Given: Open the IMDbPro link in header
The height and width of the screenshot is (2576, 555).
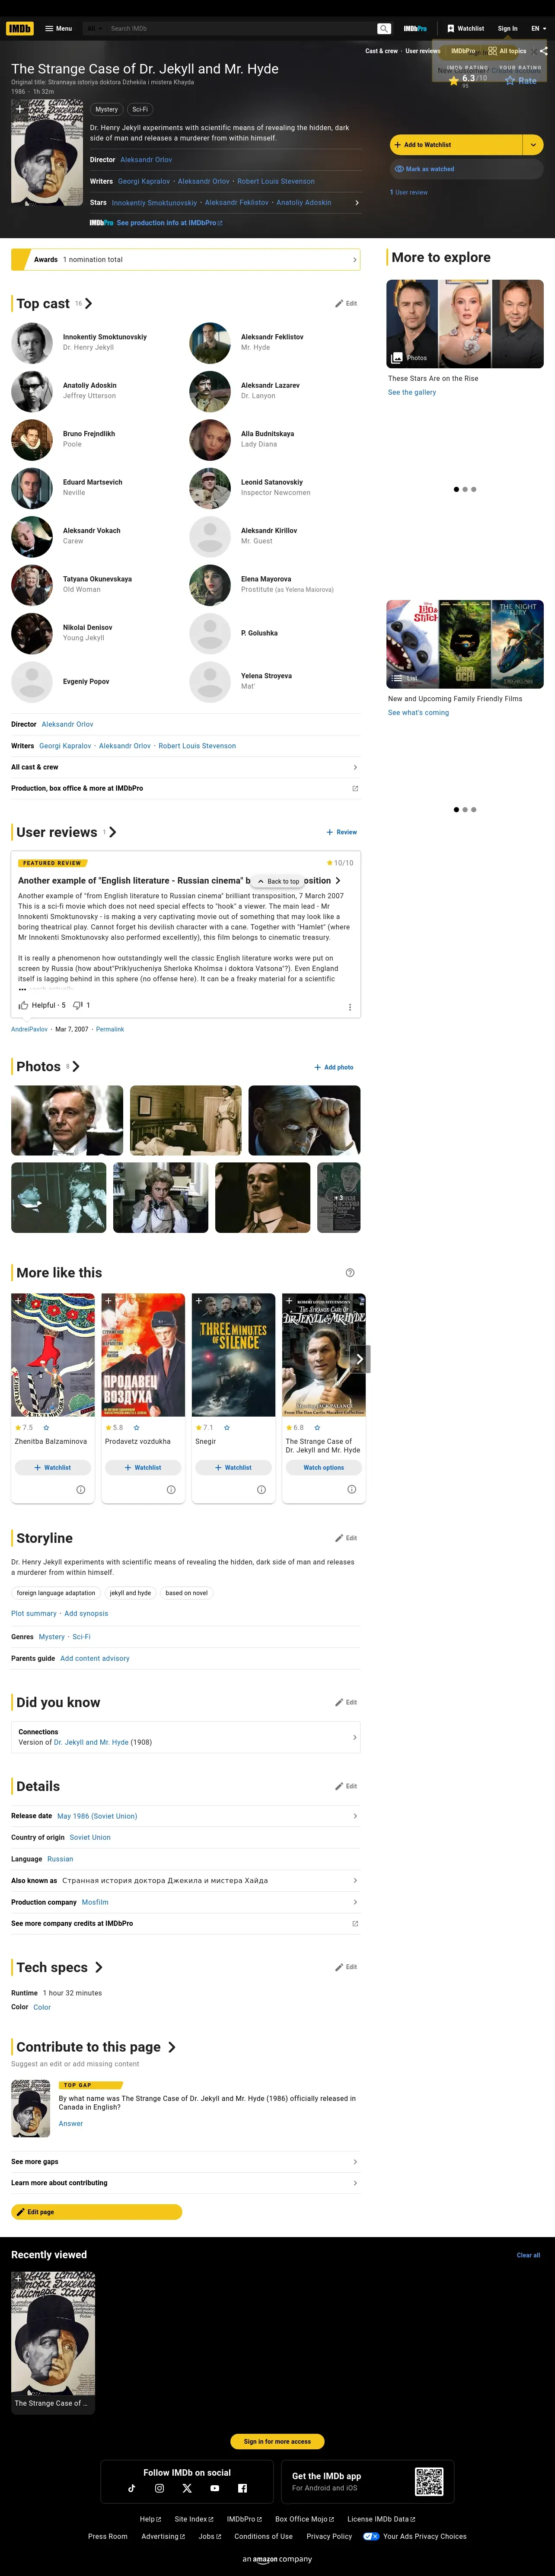Looking at the screenshot, I should [x=415, y=28].
